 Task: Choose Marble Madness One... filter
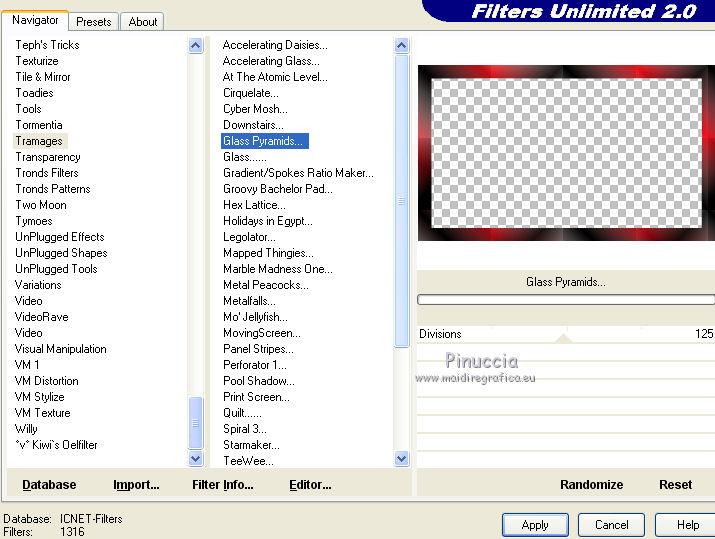(x=278, y=269)
